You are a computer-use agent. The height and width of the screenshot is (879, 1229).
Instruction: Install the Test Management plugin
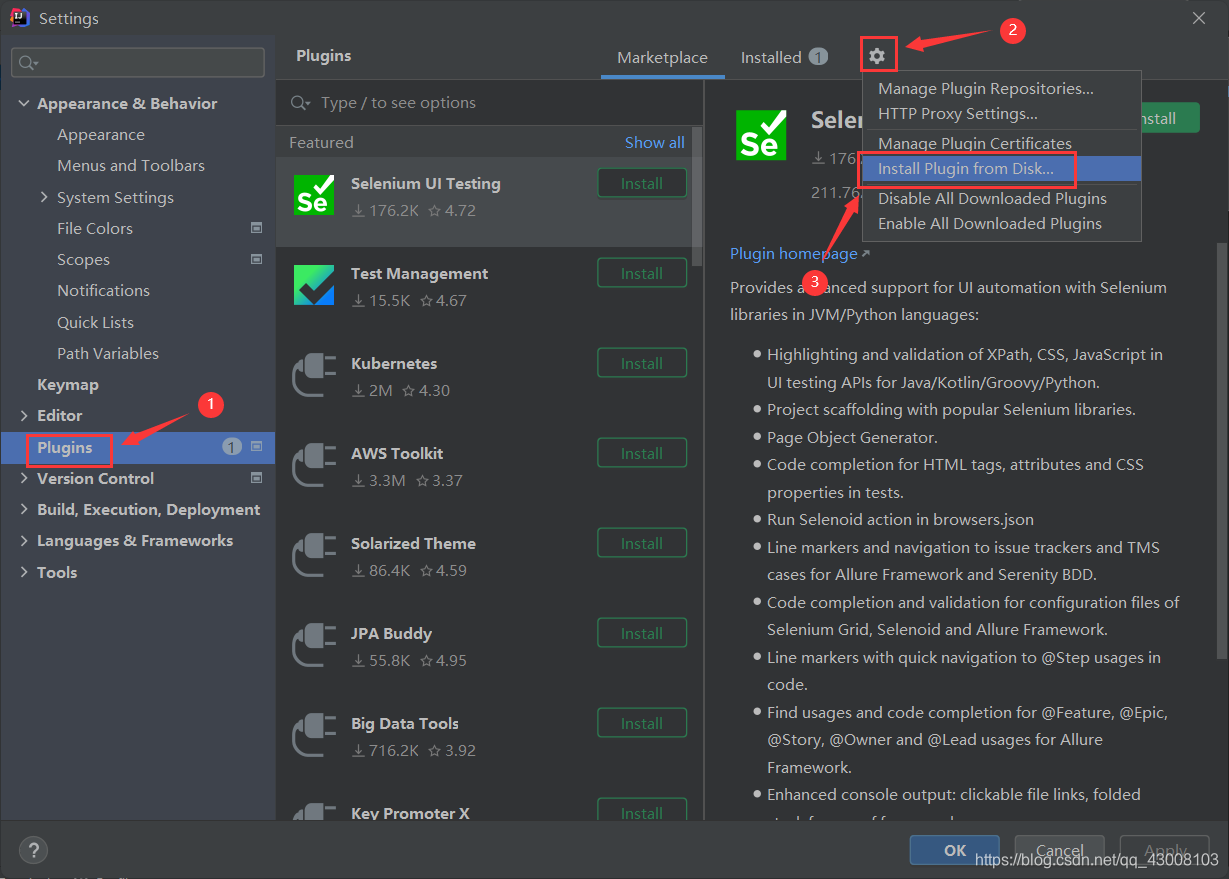pyautogui.click(x=642, y=274)
